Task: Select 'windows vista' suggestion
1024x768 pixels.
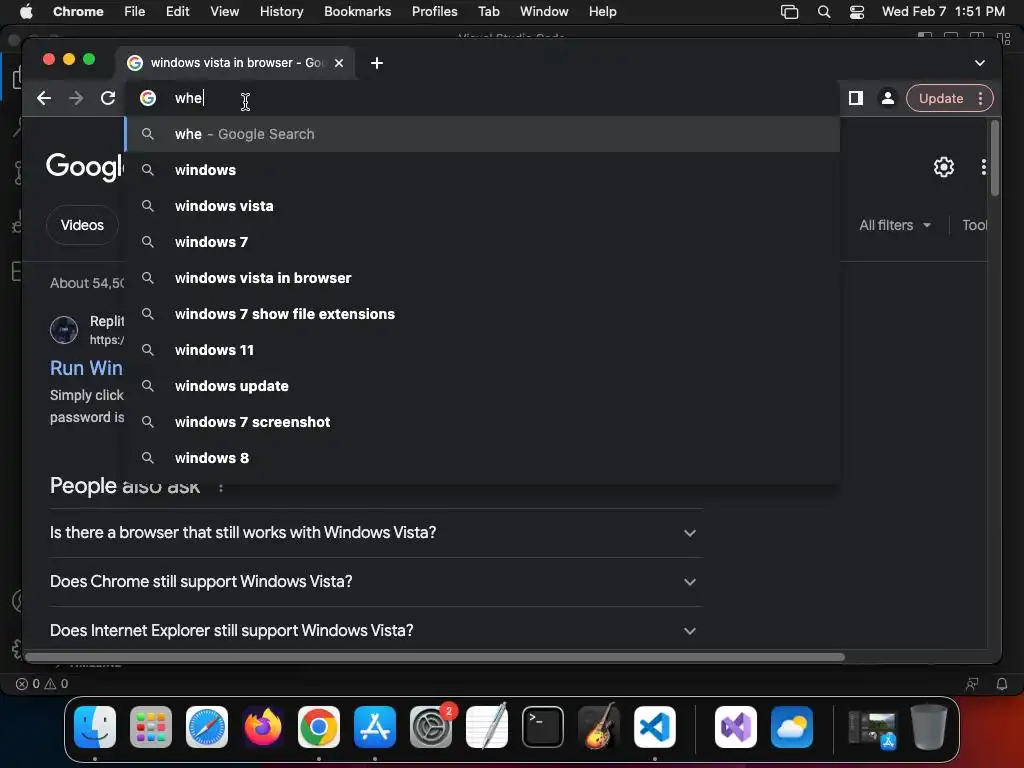Action: (x=482, y=206)
